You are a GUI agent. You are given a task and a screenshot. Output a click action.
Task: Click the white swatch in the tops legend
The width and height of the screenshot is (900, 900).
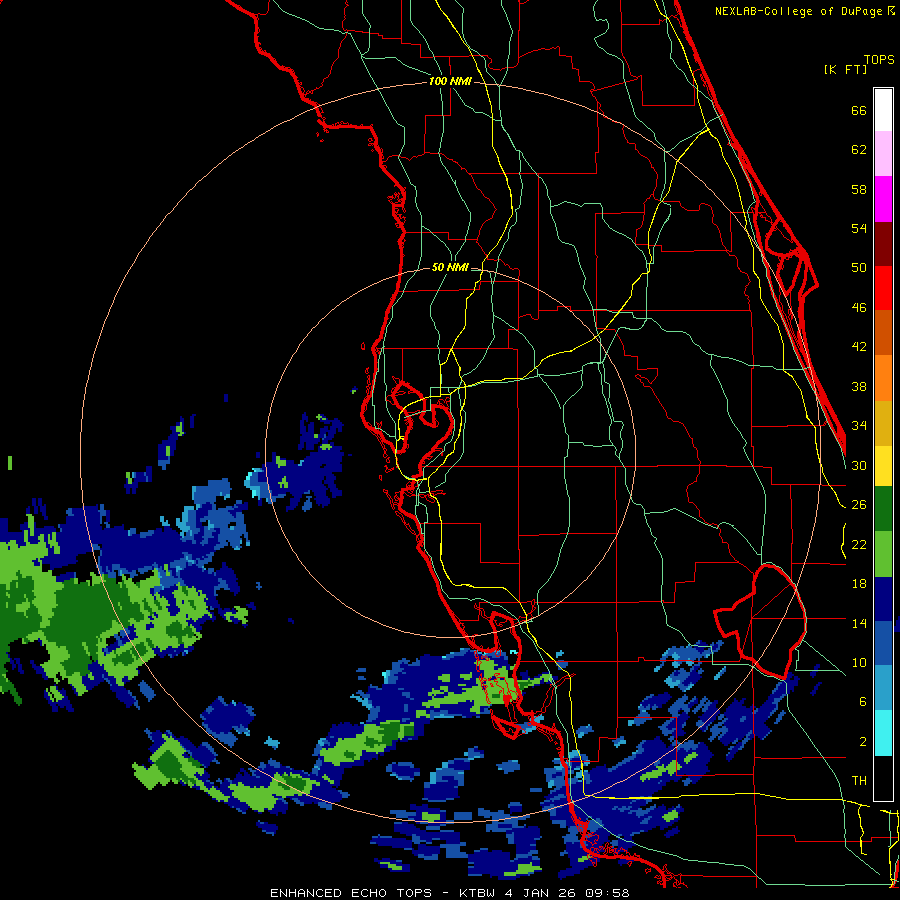tap(883, 110)
